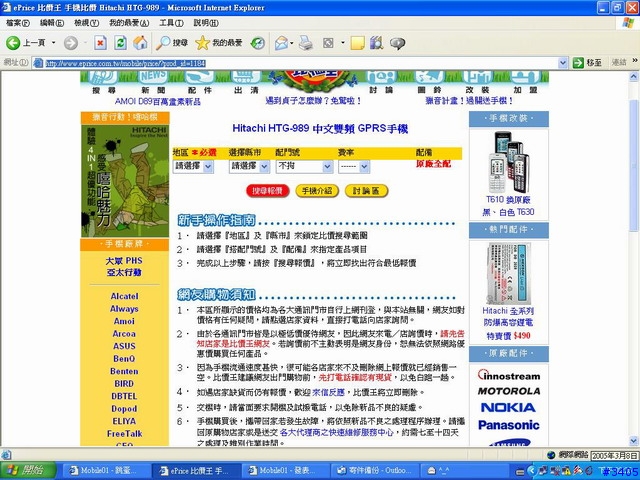Open the 圖鈴 navigation icon
640x480 pixels.
click(429, 82)
